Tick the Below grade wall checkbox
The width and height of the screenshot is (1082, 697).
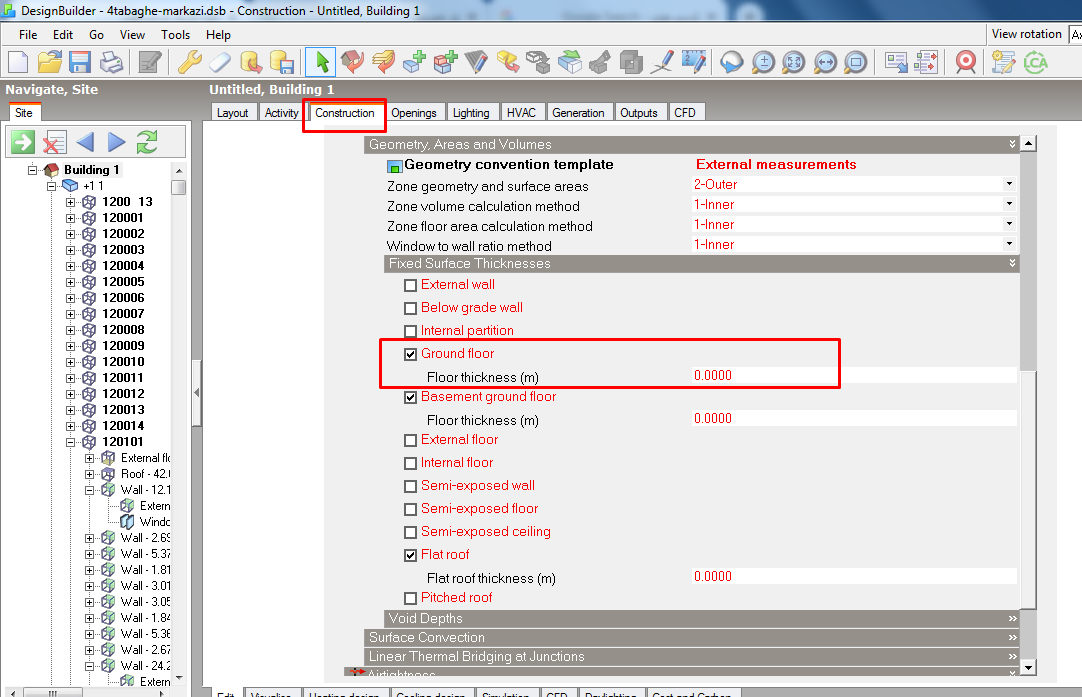(x=411, y=308)
